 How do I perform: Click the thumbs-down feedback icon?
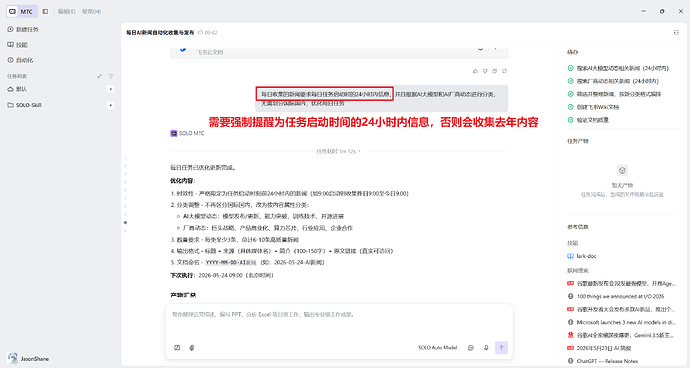pos(485,71)
